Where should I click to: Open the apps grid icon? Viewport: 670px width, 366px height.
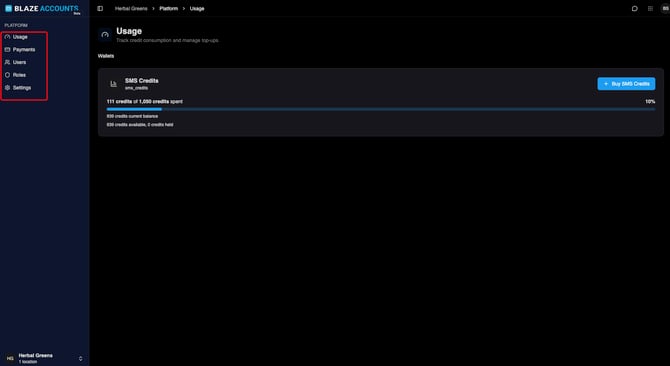[650, 9]
